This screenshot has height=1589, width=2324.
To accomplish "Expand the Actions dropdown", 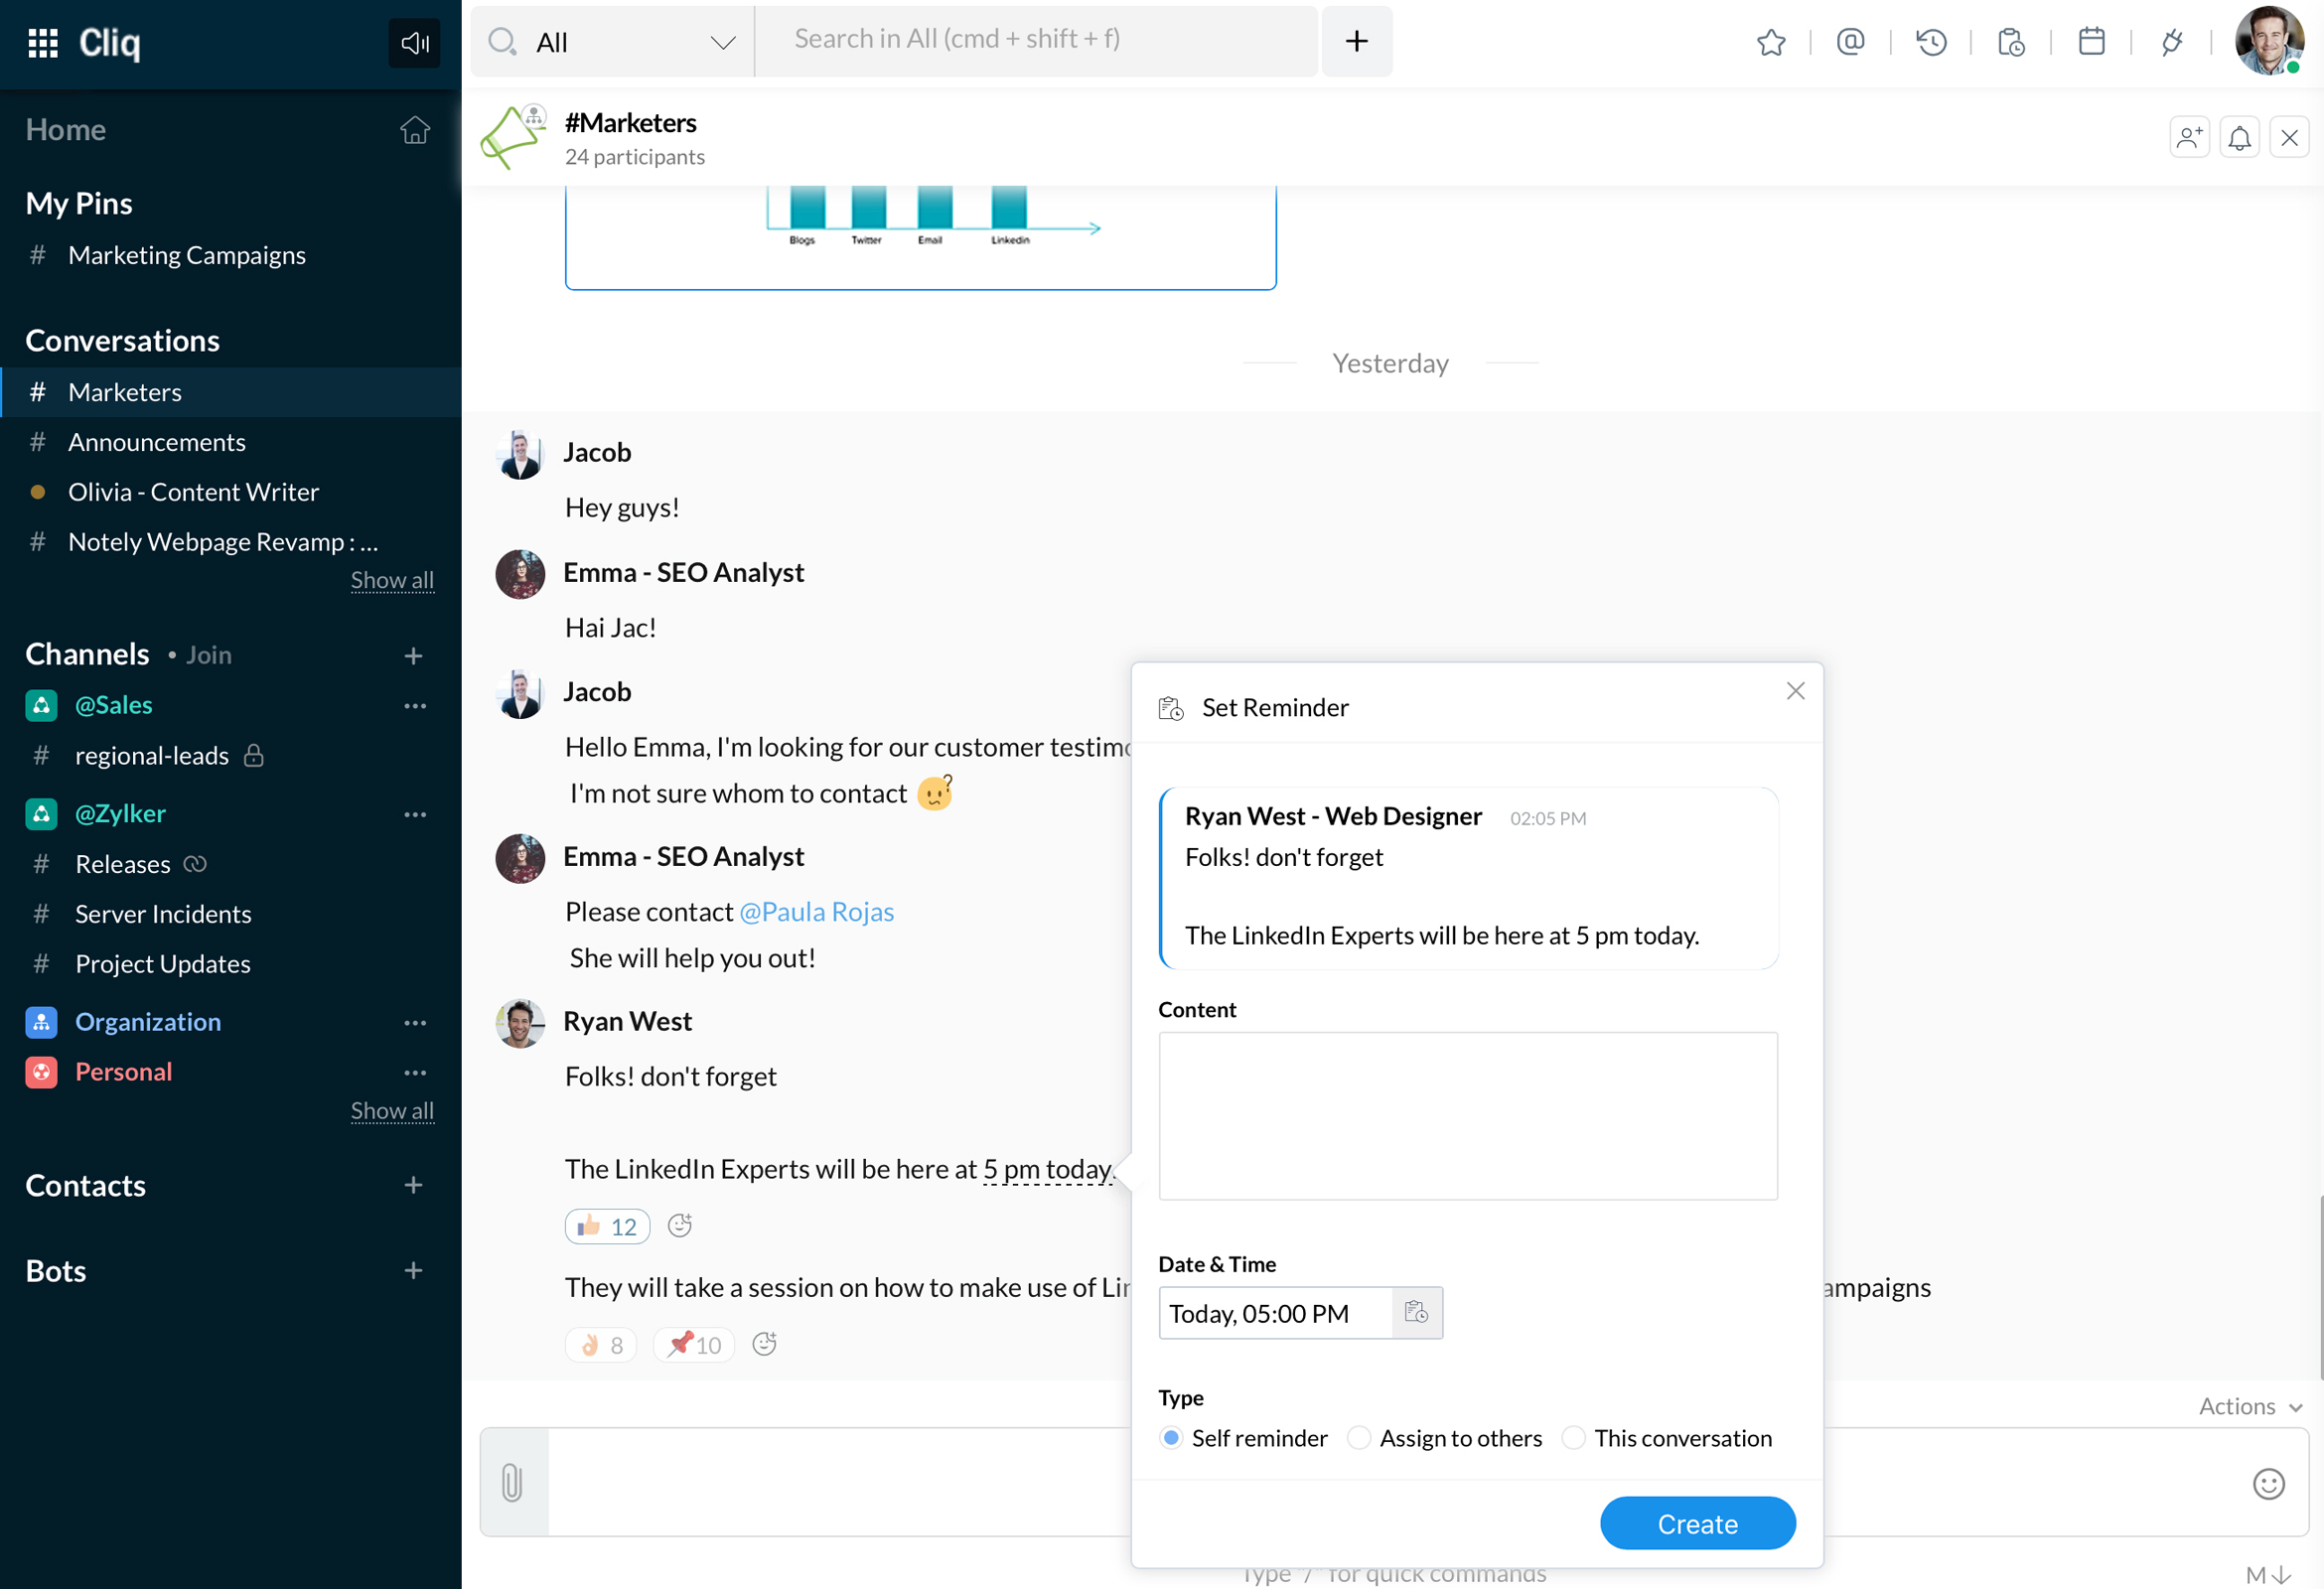I will click(2250, 1406).
